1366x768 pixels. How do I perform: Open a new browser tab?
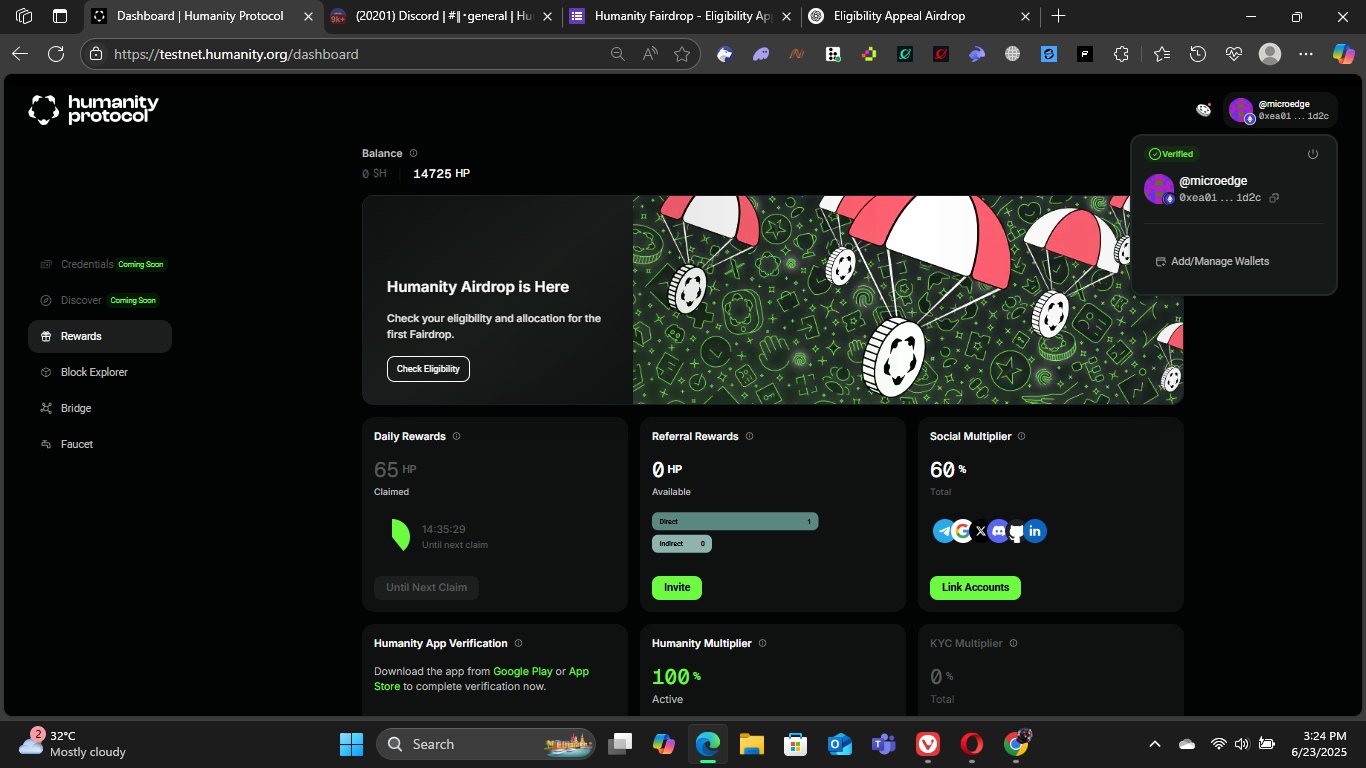coord(1059,16)
